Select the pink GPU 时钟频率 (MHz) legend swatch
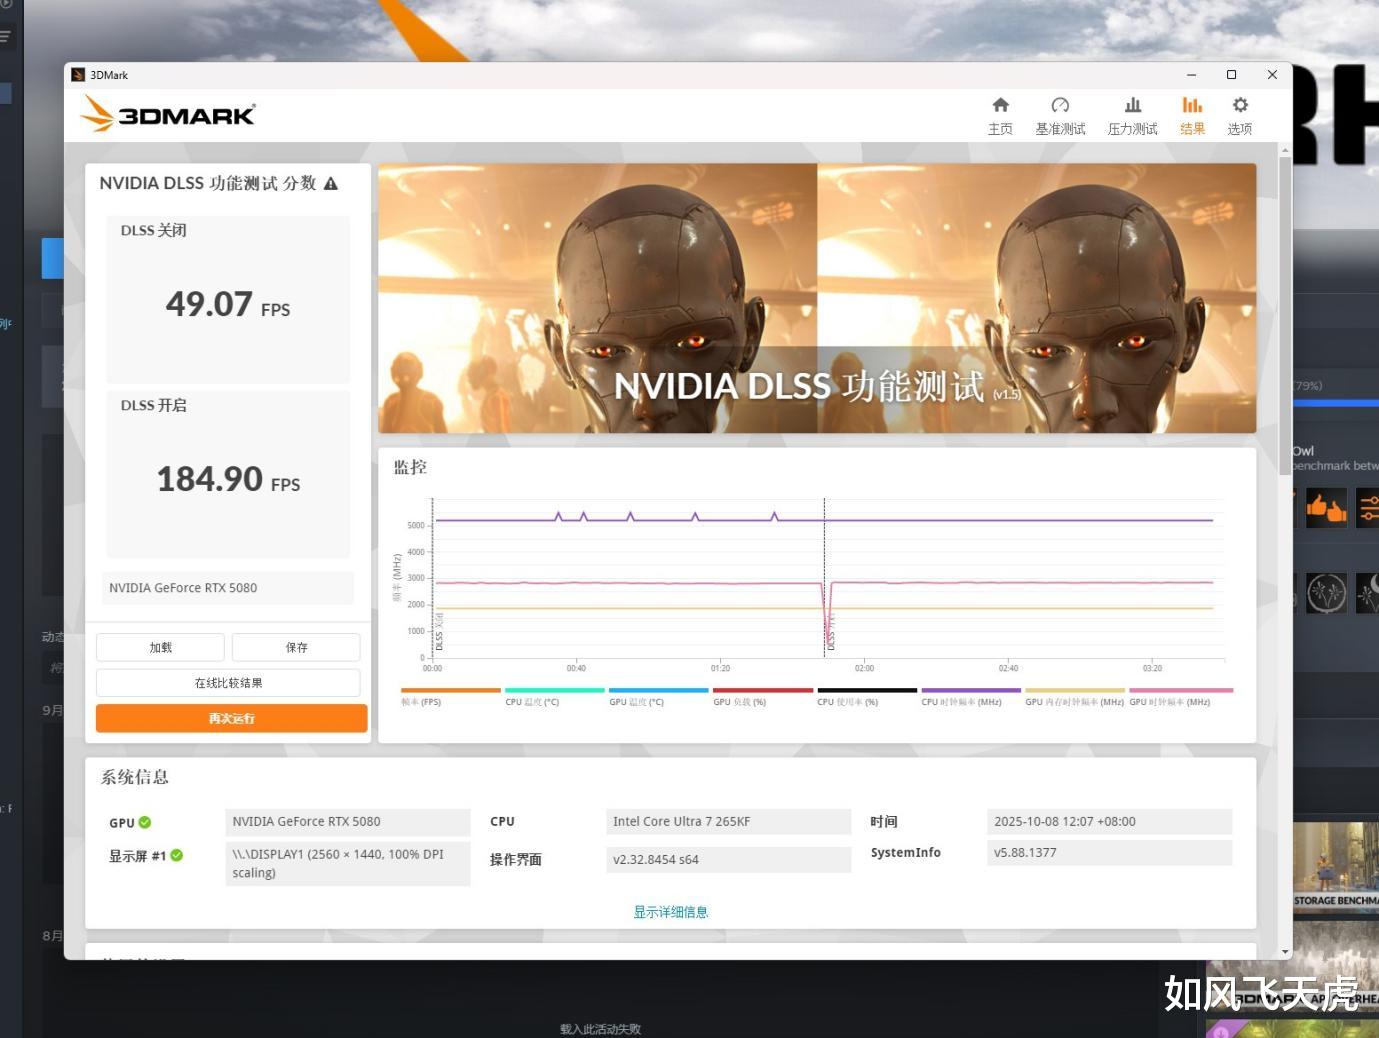The height and width of the screenshot is (1038, 1379). point(1181,690)
